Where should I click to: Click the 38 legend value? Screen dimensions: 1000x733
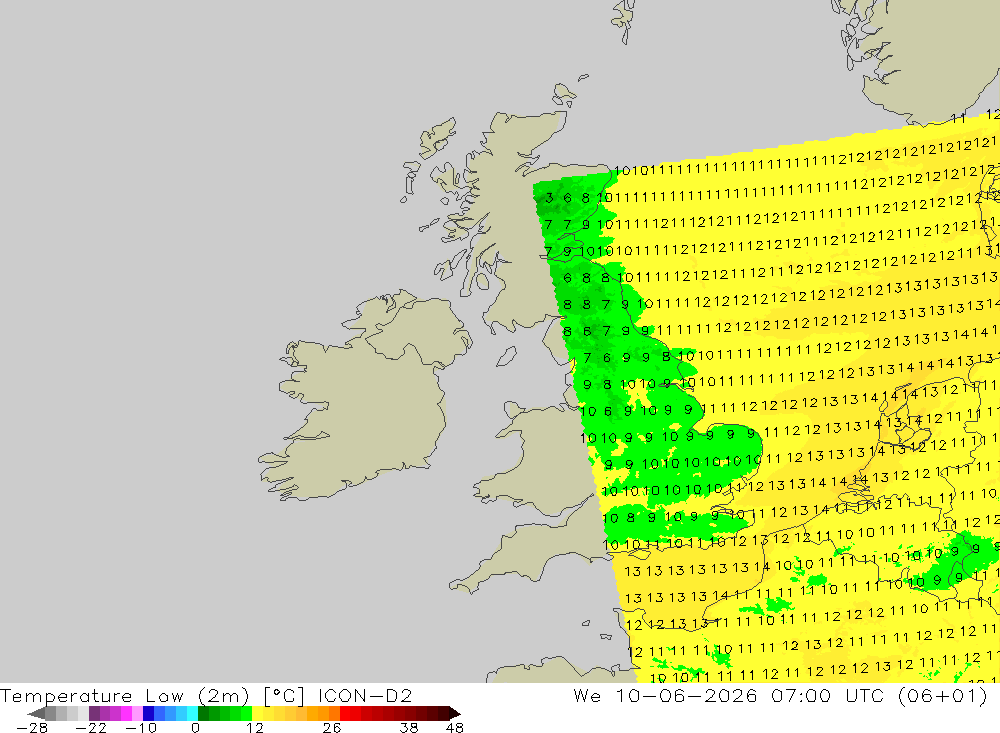(409, 727)
